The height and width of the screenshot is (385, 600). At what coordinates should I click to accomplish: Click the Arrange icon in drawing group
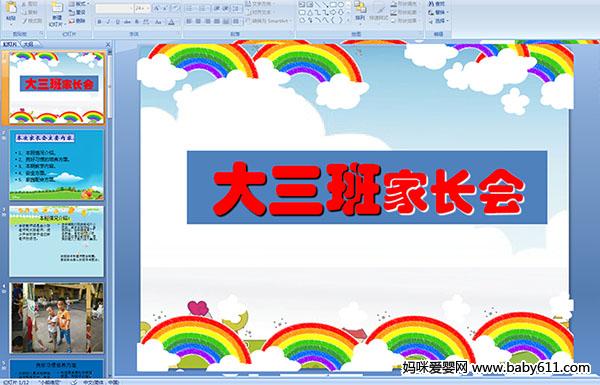click(x=359, y=11)
